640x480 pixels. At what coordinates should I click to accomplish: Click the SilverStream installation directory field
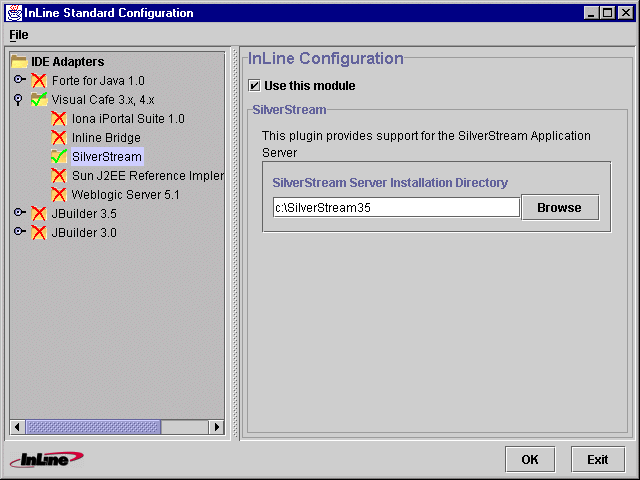coord(396,207)
